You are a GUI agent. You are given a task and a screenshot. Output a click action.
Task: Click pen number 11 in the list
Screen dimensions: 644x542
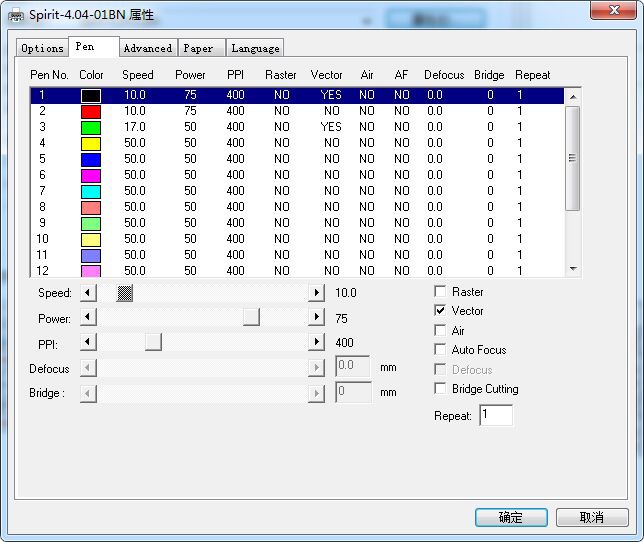coord(42,255)
